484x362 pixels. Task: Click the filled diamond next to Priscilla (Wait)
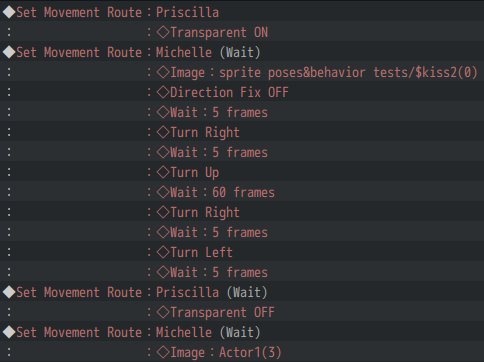pyautogui.click(x=9, y=292)
